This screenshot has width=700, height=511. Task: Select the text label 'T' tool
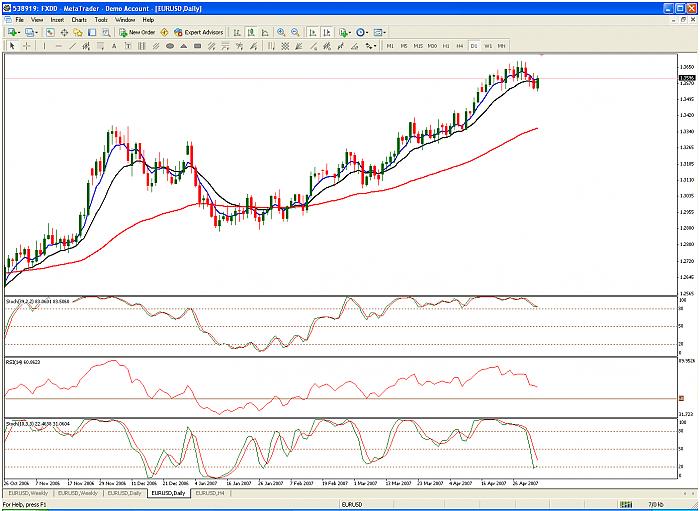pyautogui.click(x=128, y=46)
